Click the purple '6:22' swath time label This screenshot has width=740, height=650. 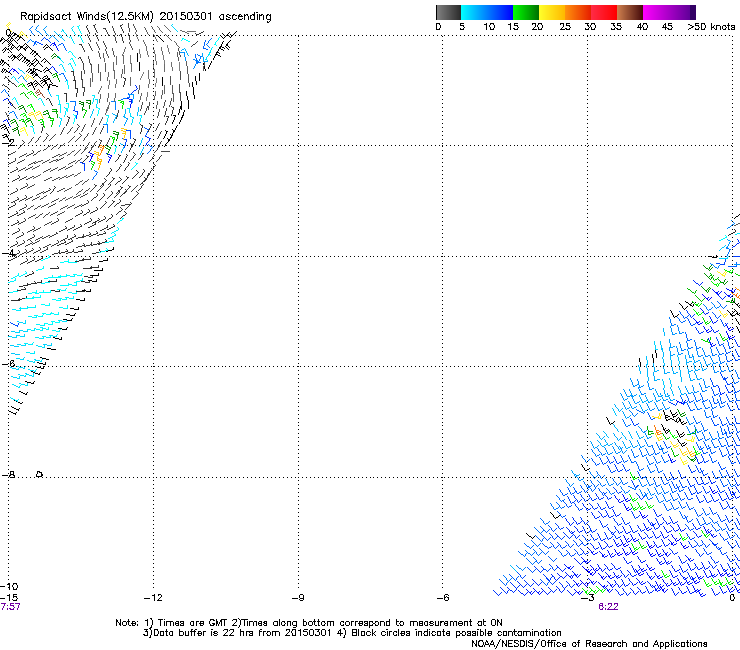(x=608, y=607)
